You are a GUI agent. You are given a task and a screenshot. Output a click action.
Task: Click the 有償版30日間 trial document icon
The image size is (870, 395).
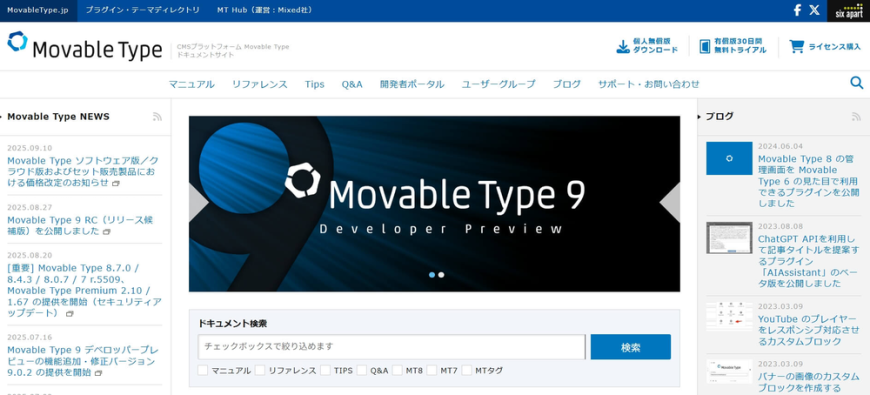click(x=705, y=46)
